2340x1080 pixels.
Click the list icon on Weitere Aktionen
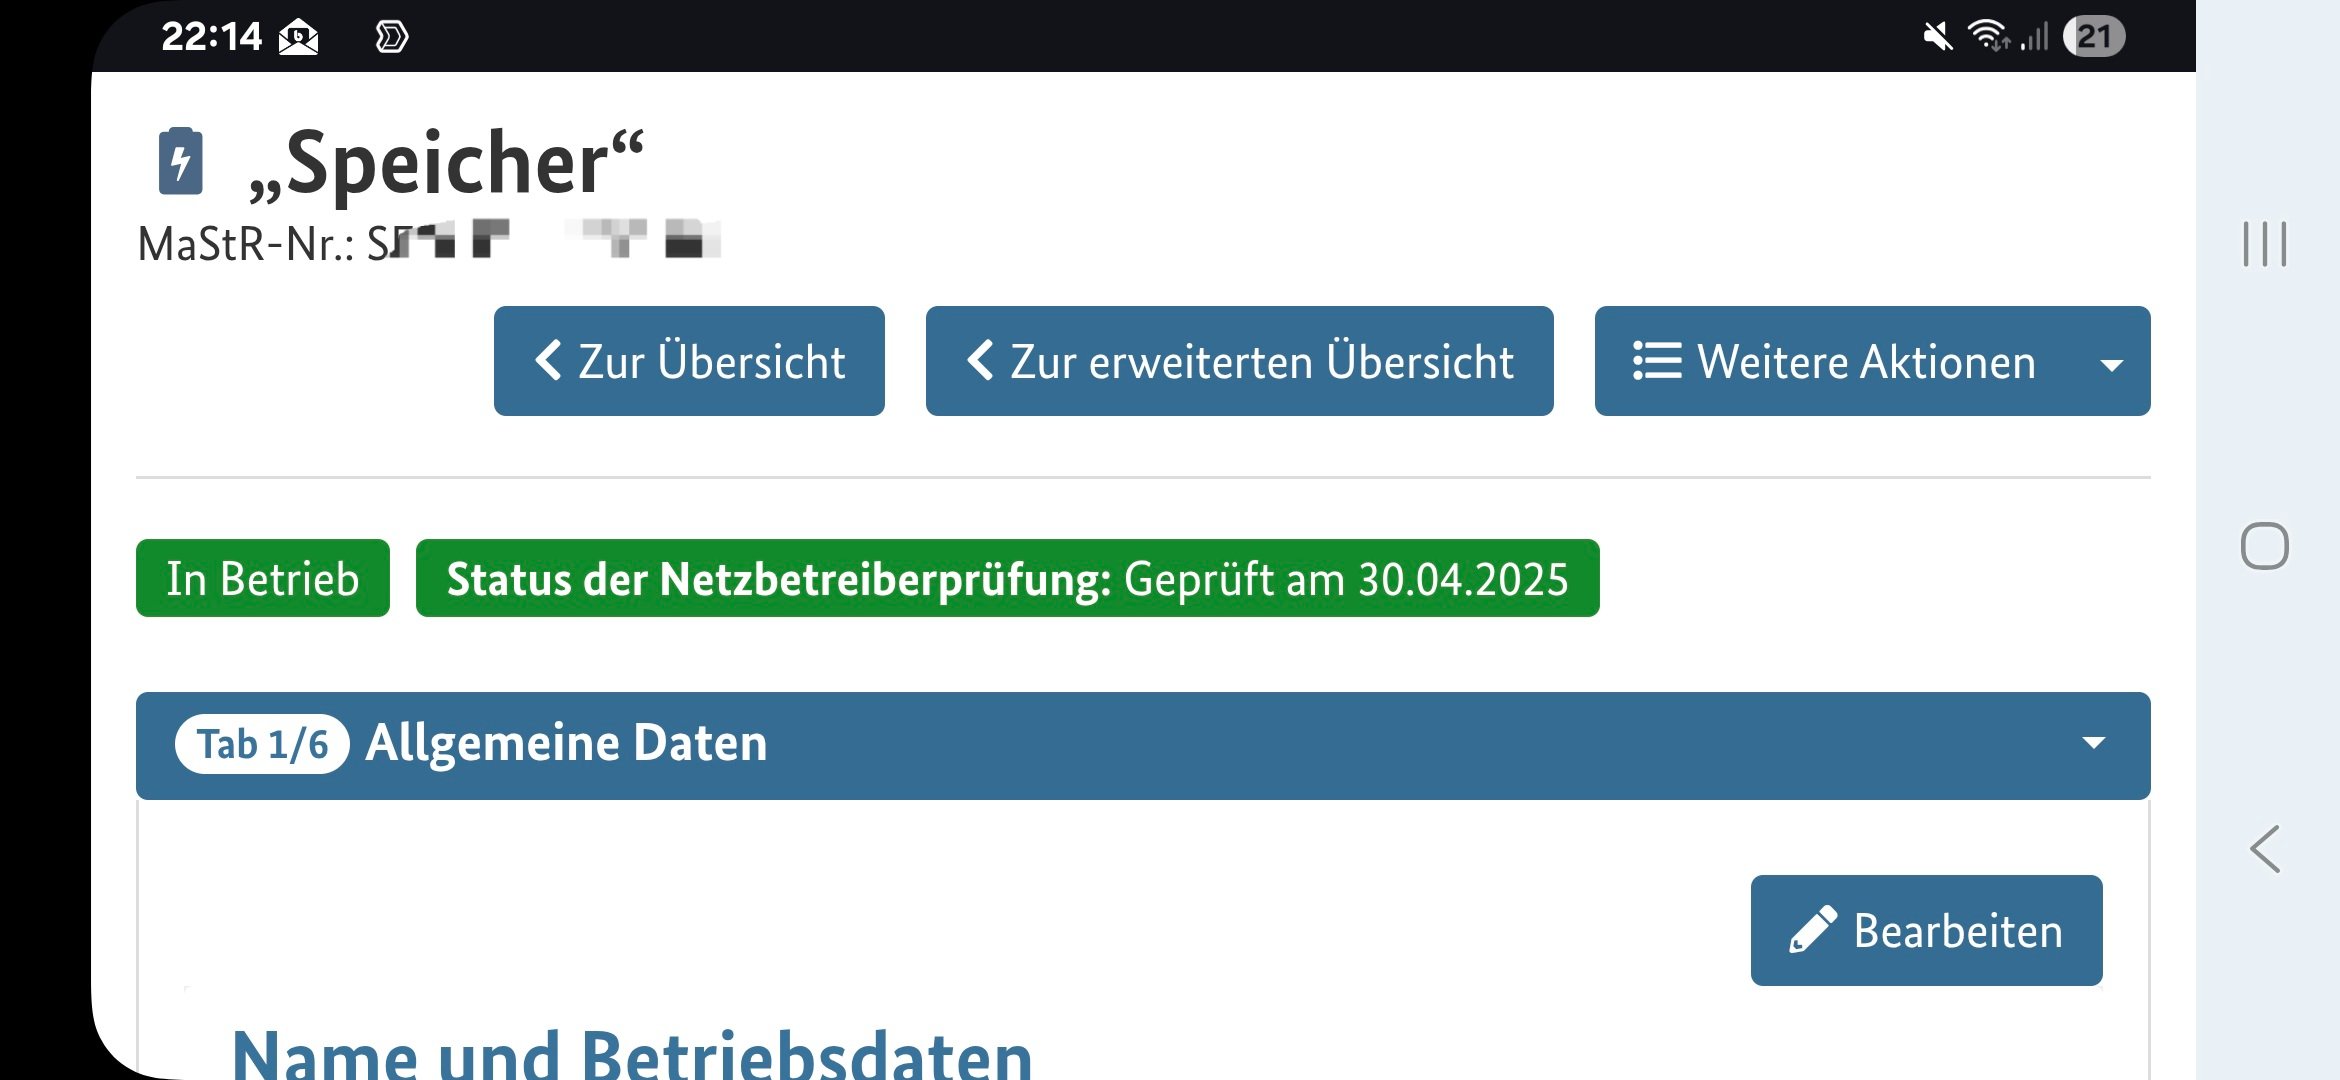pyautogui.click(x=1659, y=362)
